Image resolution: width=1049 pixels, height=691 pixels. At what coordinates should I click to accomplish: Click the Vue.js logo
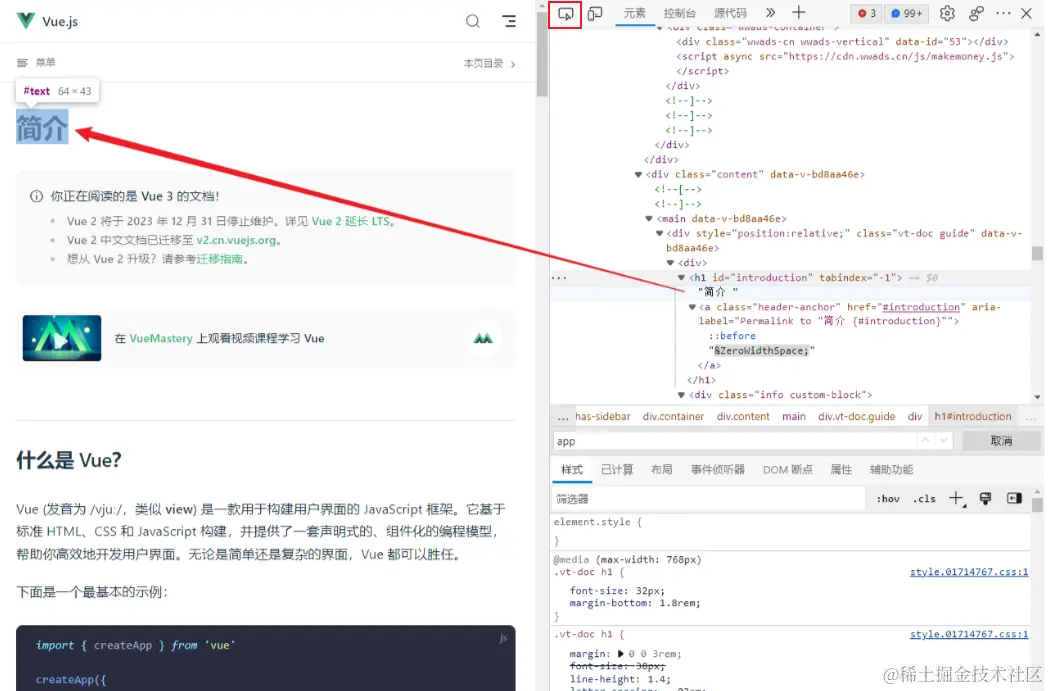(x=25, y=21)
